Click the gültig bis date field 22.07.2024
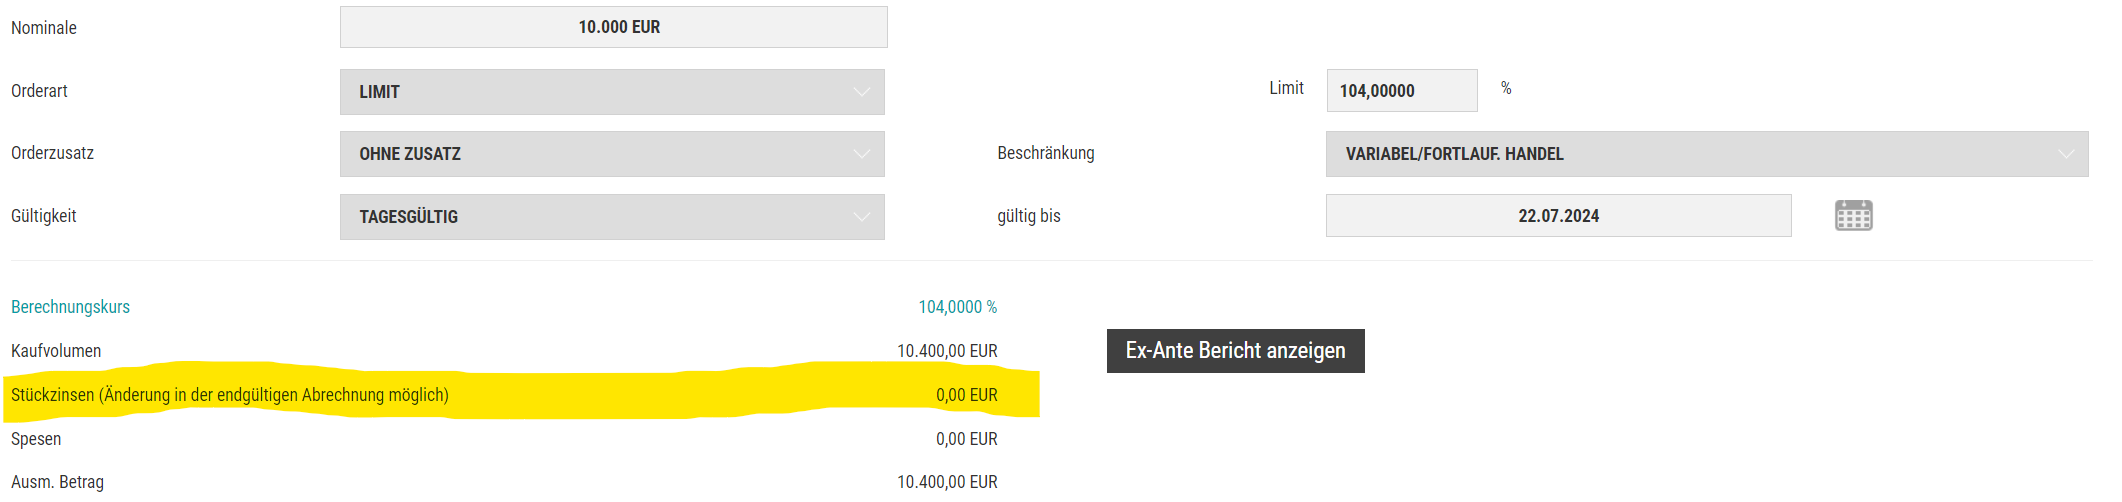The height and width of the screenshot is (502, 2122). click(1557, 216)
